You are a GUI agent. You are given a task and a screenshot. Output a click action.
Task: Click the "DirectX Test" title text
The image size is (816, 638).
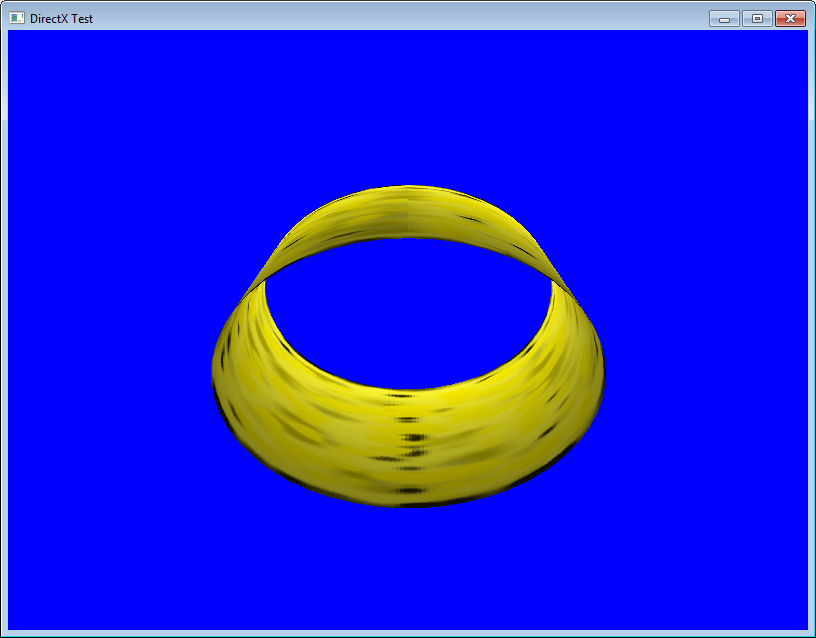62,18
